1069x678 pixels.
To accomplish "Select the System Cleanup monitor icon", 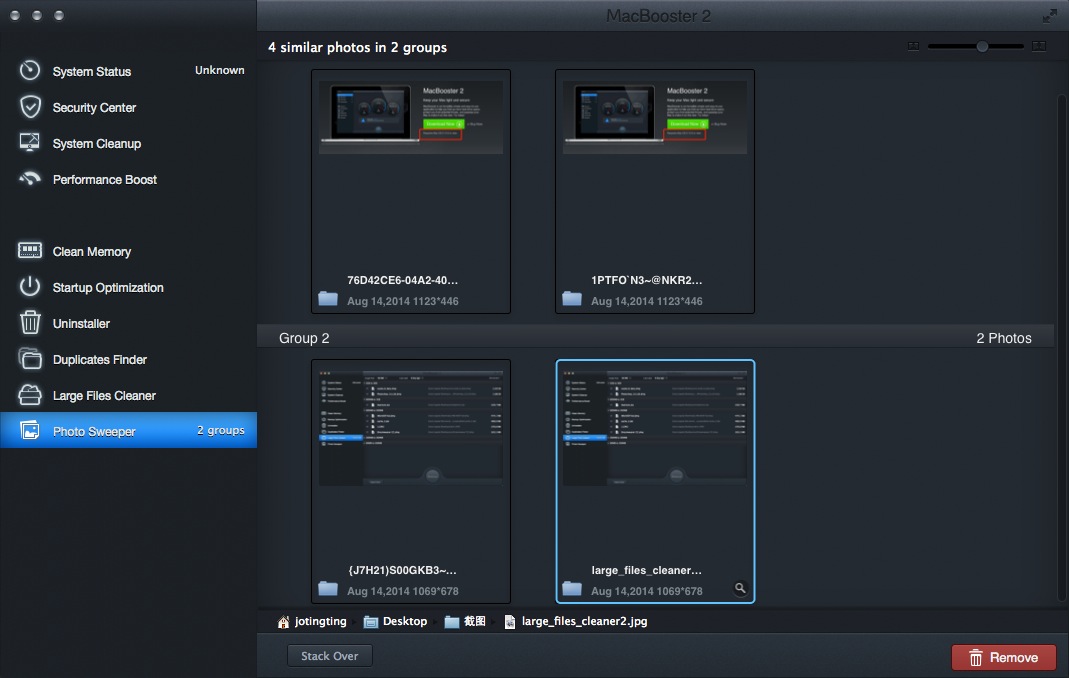I will (30, 143).
